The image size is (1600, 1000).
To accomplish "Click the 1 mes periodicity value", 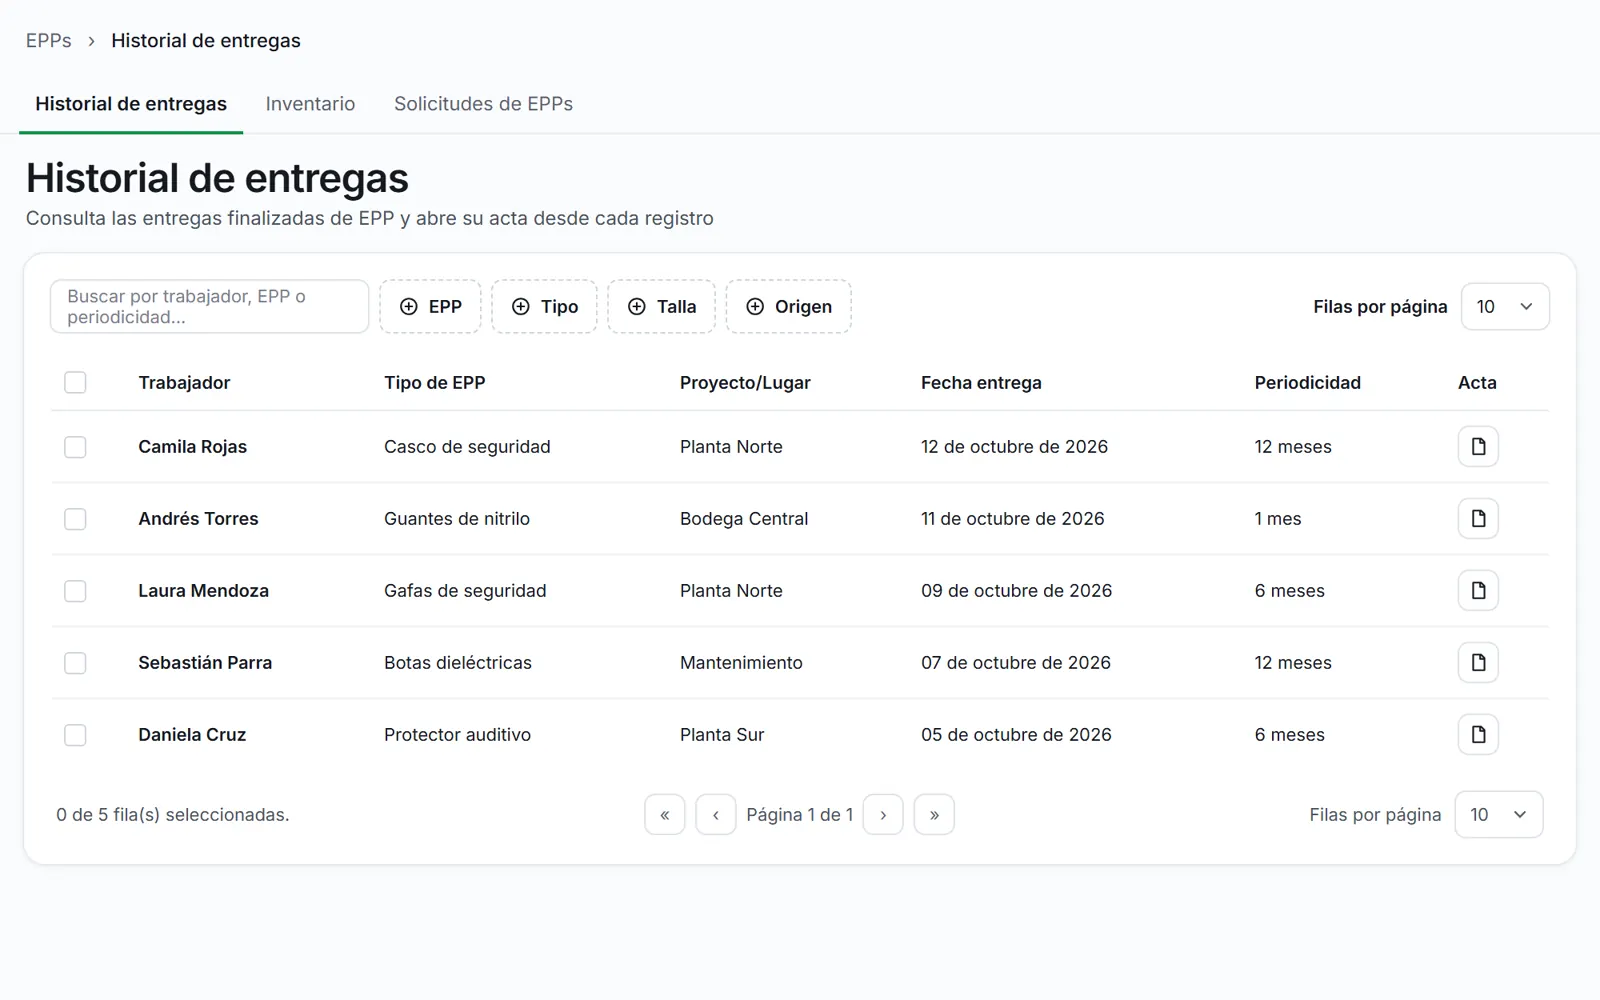I will (1278, 518).
